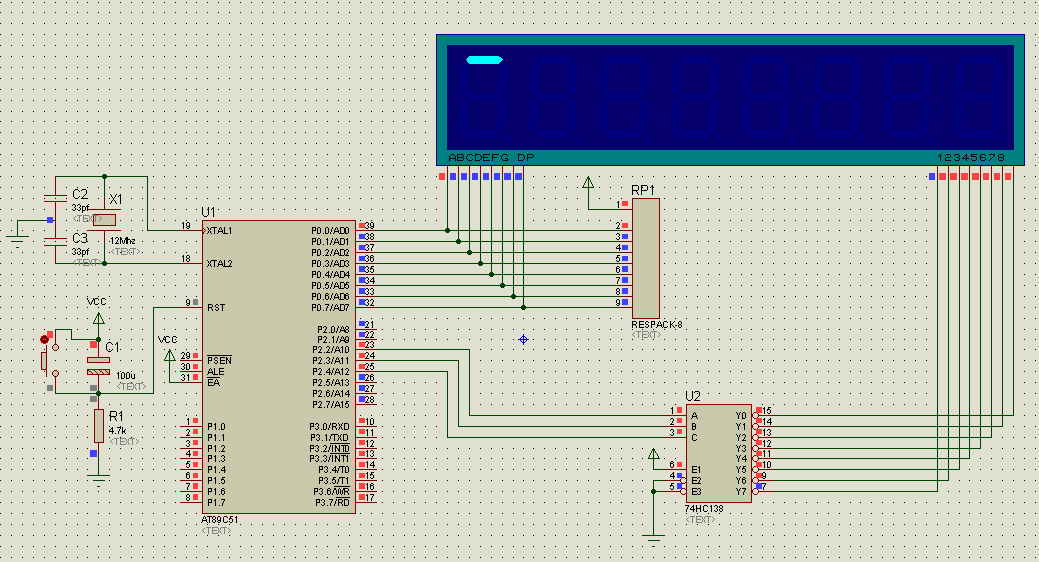
Task: Click the P0.0/AD0 pin label
Action: (x=330, y=231)
